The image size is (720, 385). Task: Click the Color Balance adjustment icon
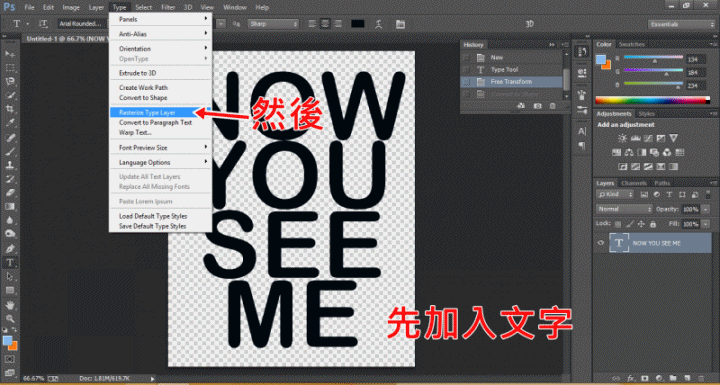(x=629, y=152)
